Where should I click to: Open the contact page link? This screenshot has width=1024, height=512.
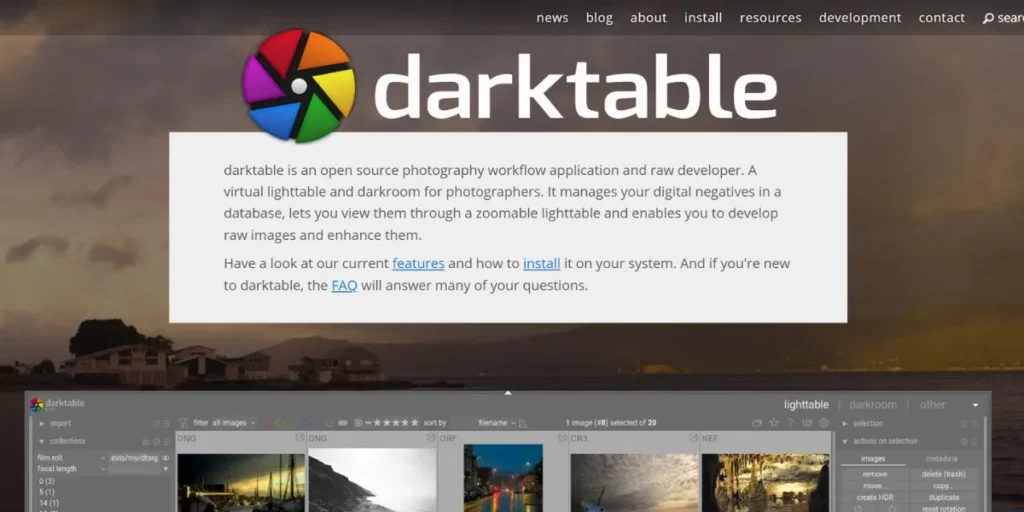tap(941, 18)
